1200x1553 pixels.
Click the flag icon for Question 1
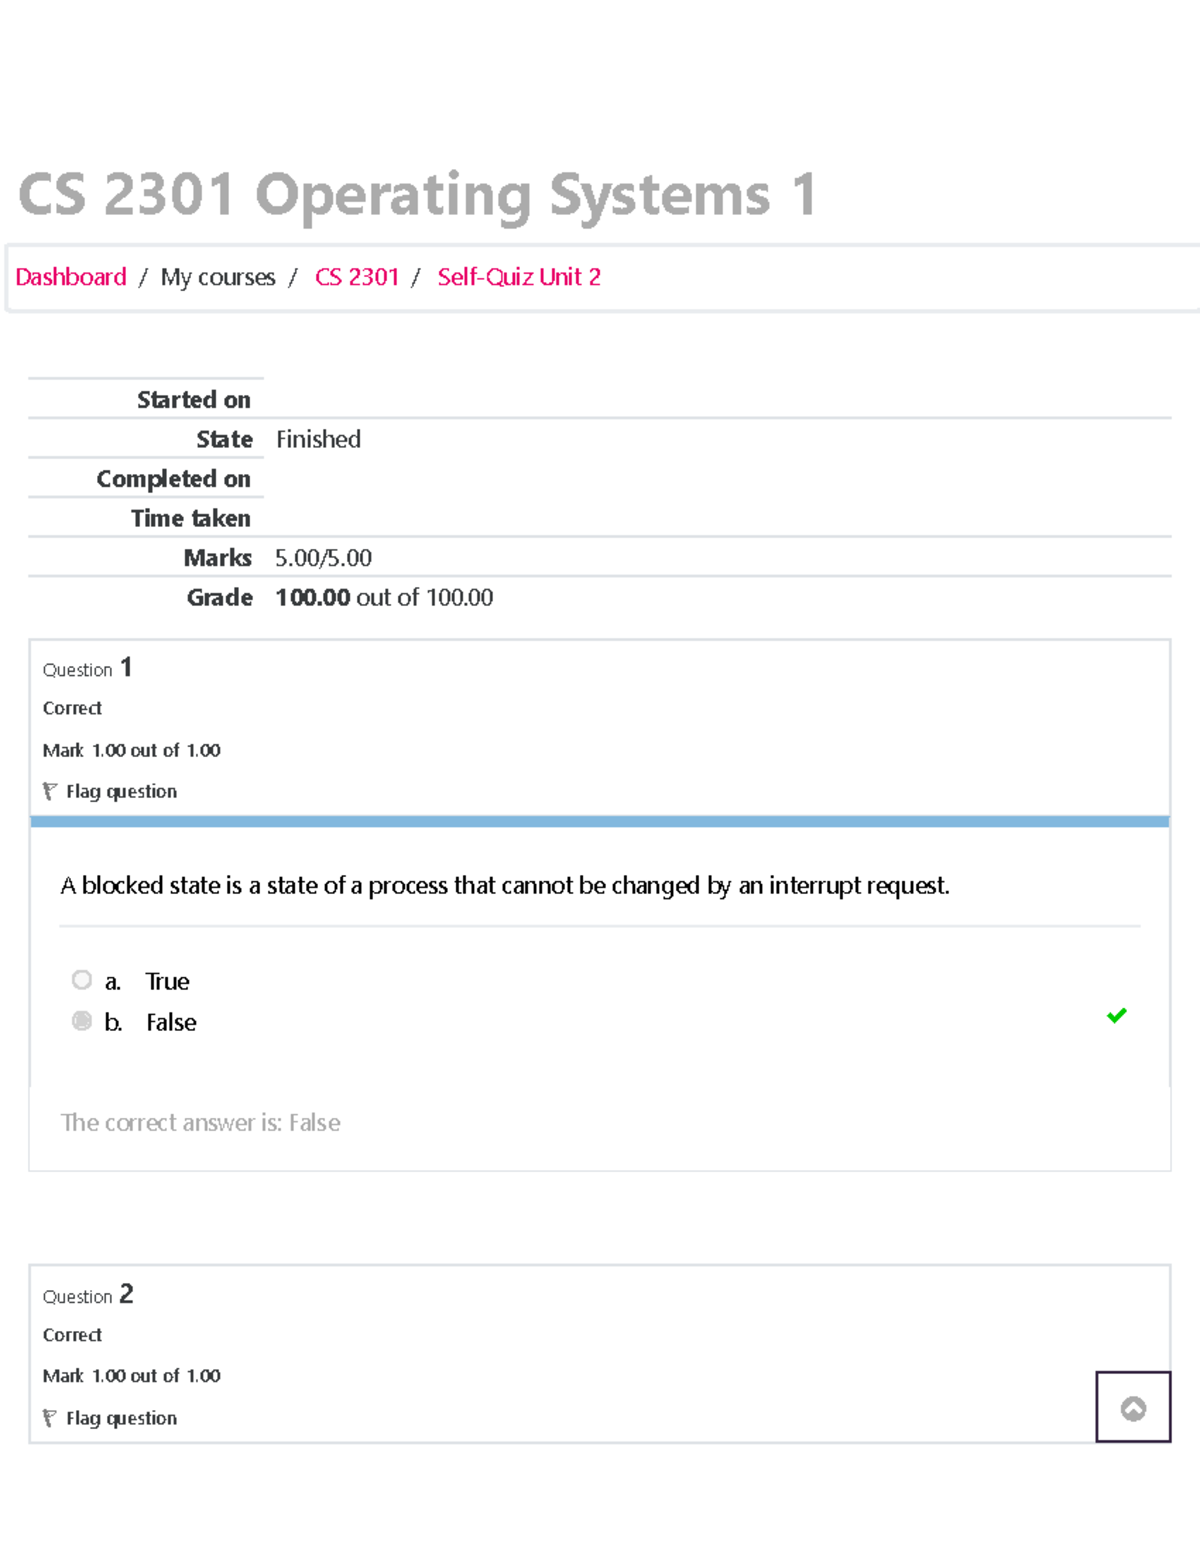[49, 791]
